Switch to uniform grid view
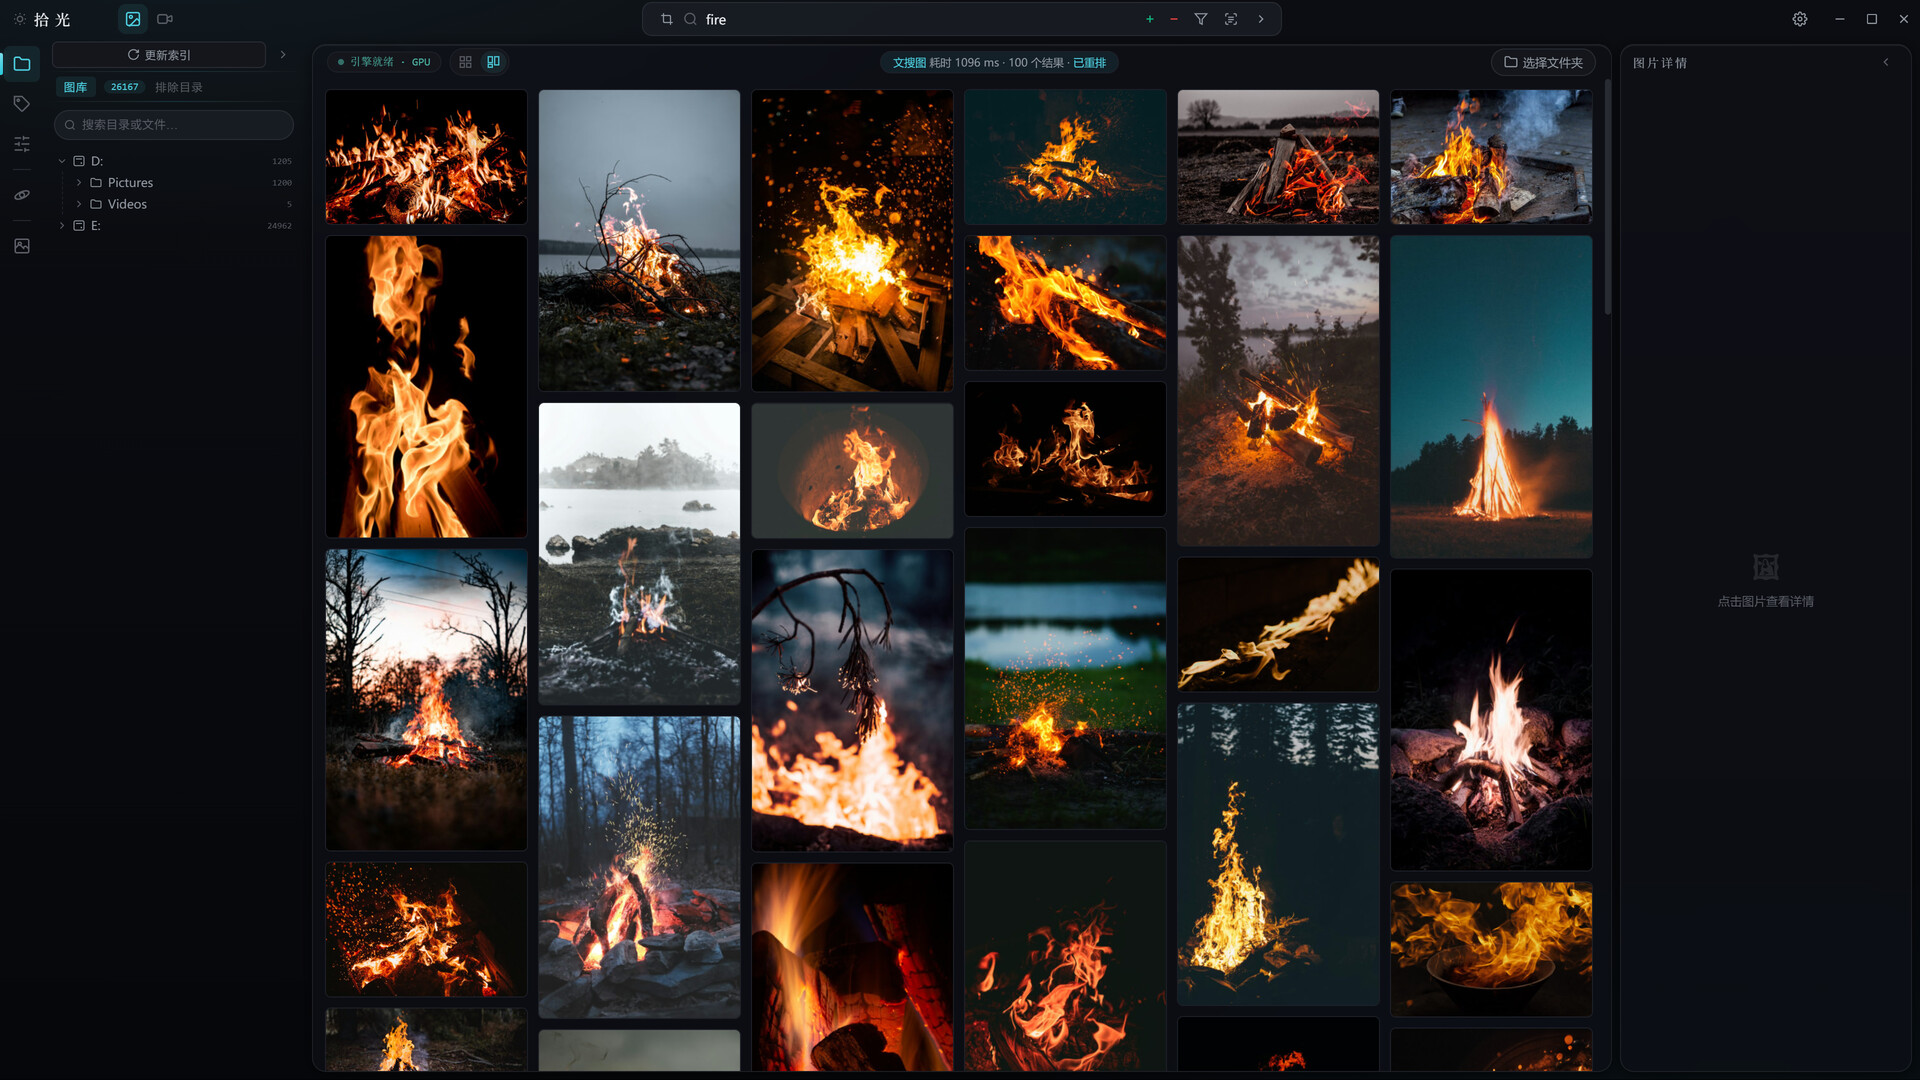This screenshot has height=1080, width=1920. coord(465,62)
